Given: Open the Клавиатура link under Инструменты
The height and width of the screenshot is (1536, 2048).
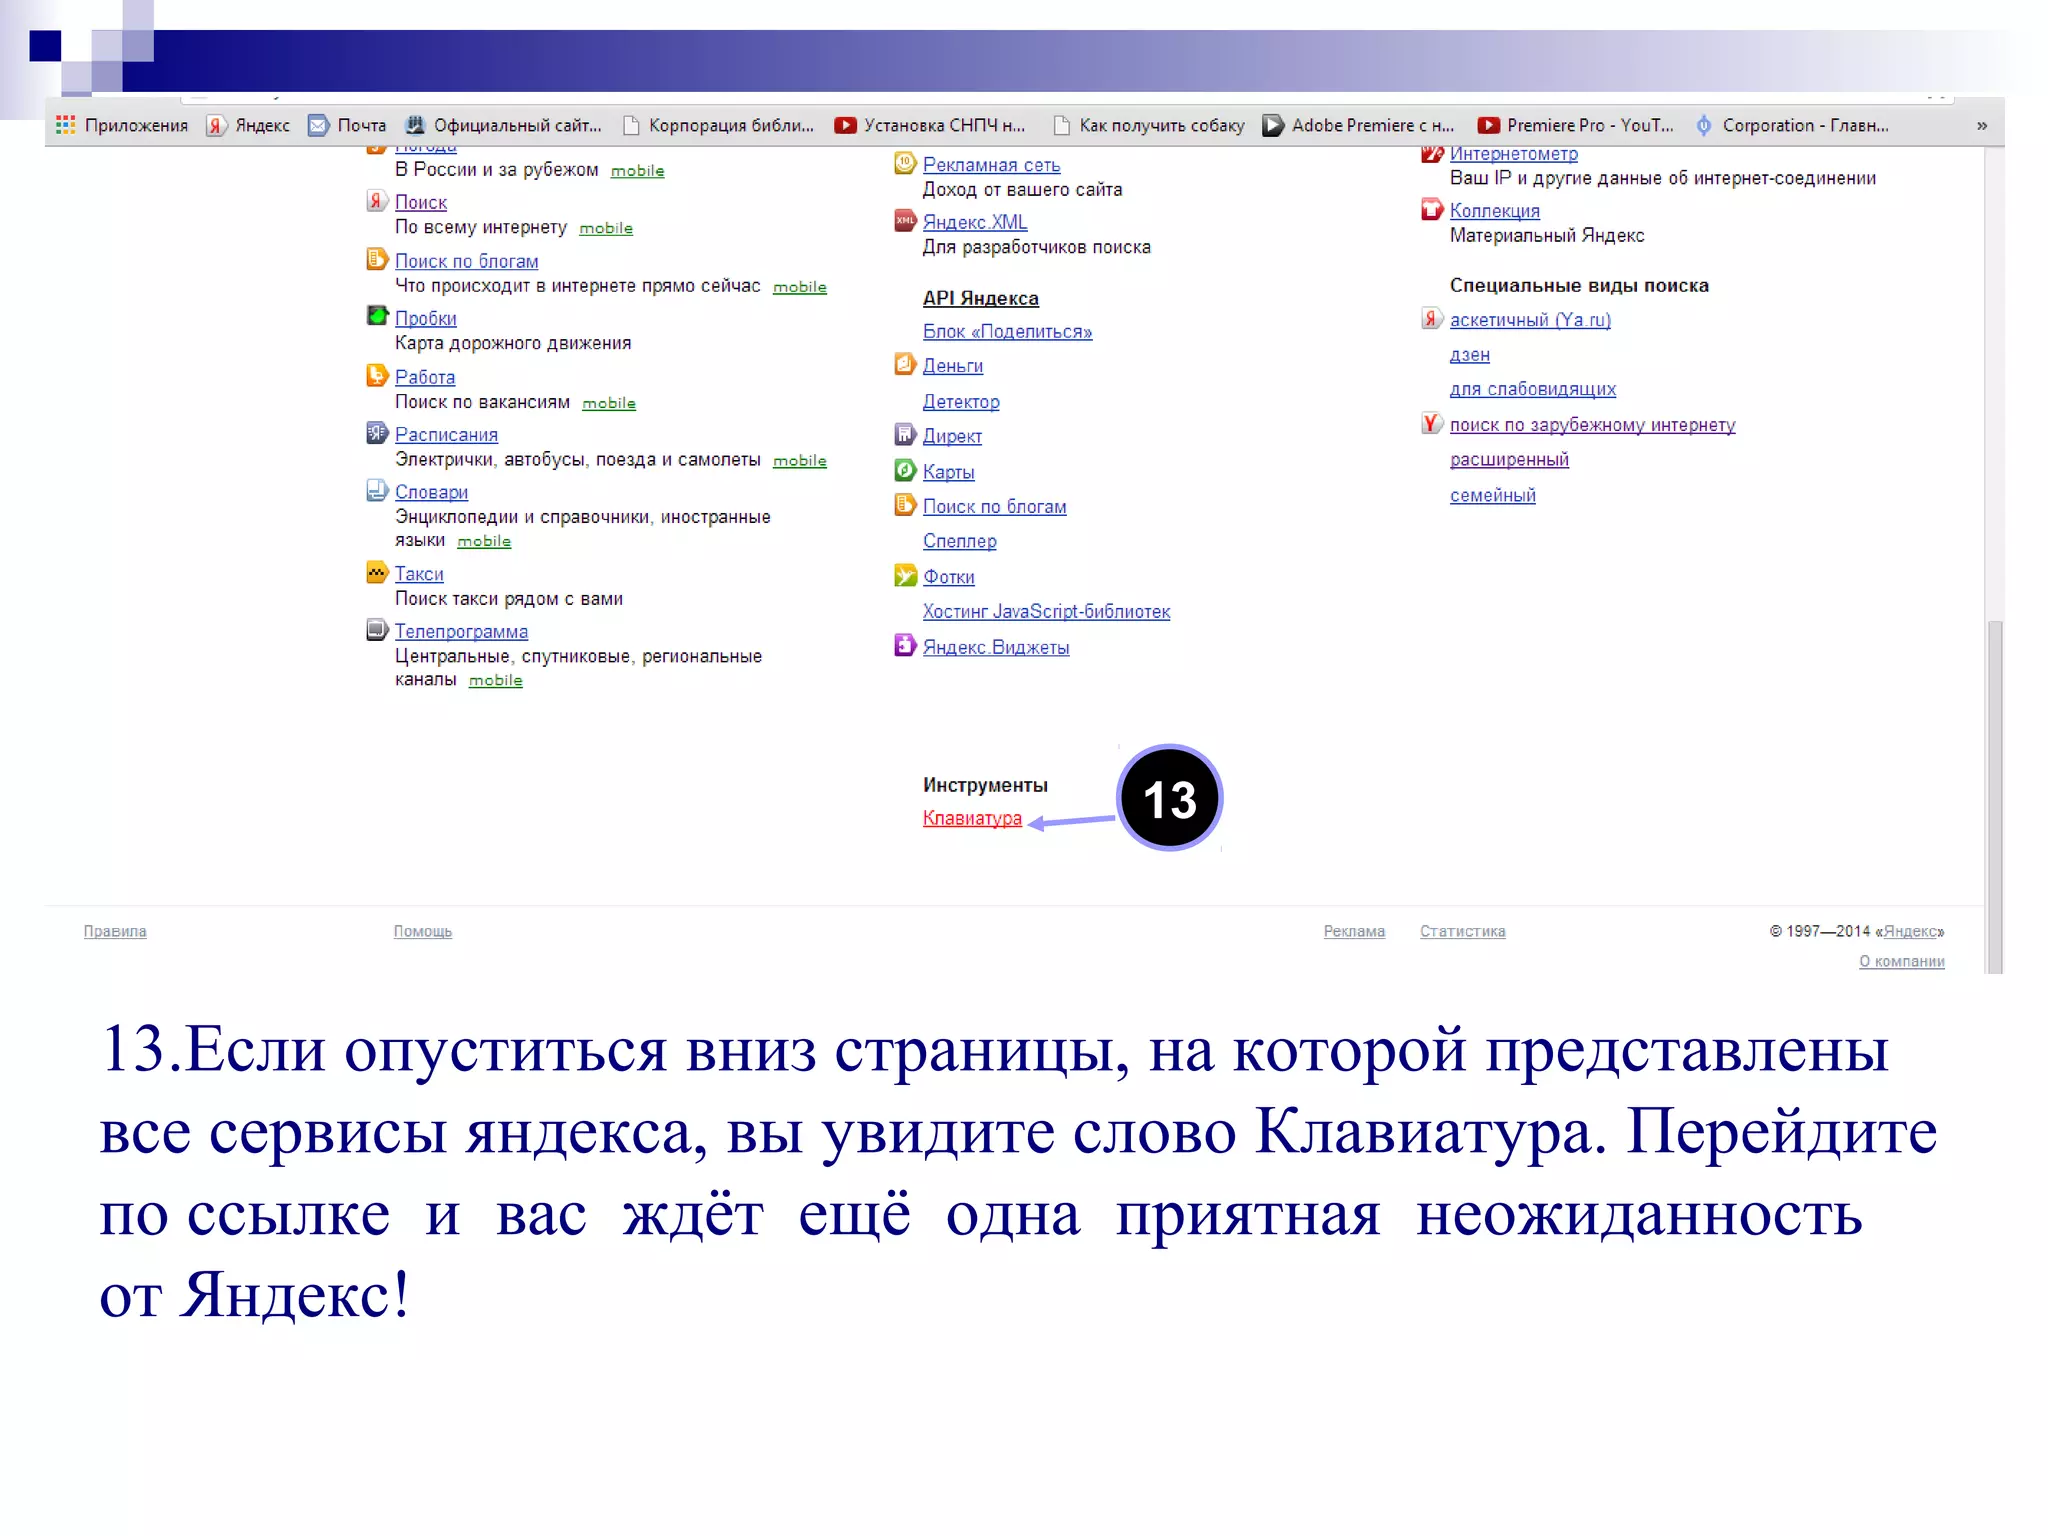Looking at the screenshot, I should point(972,818).
